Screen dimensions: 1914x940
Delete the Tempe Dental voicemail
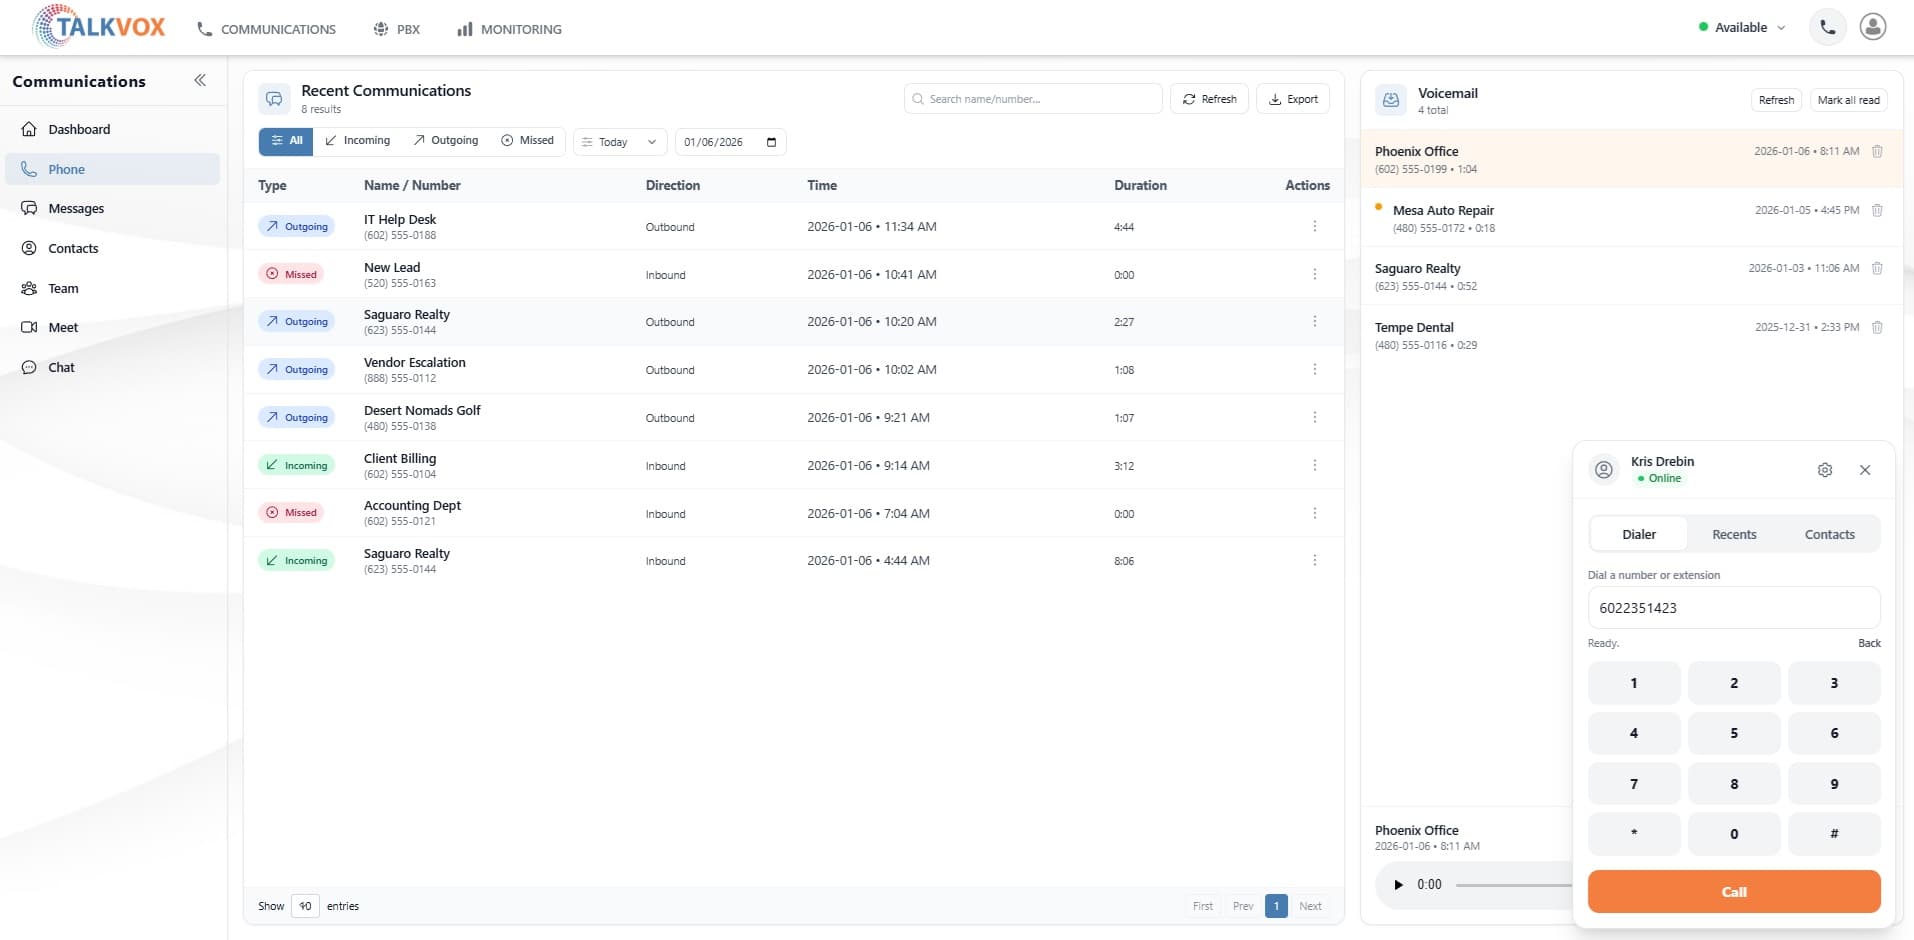tap(1876, 327)
